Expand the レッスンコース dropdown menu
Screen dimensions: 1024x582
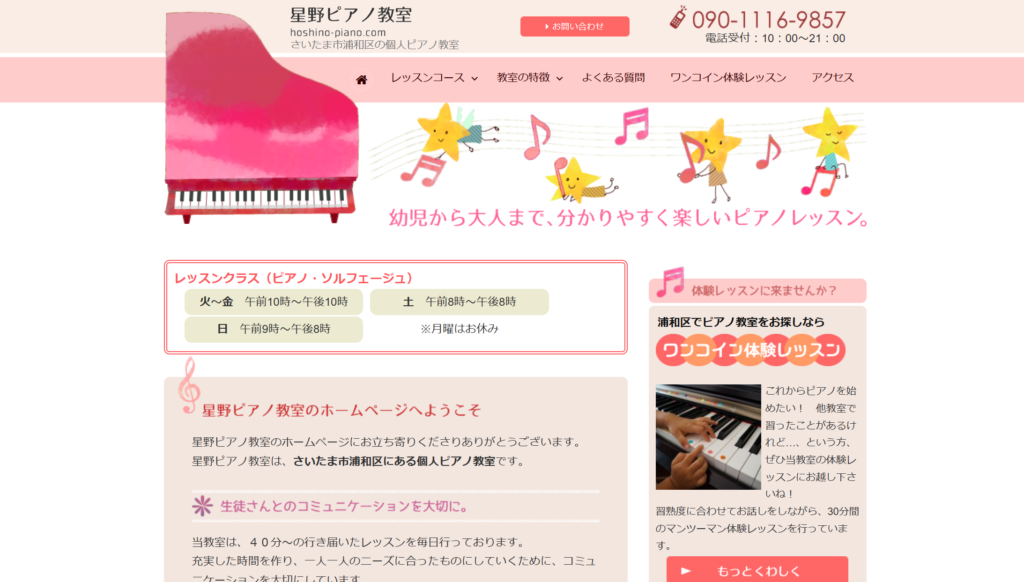(434, 78)
